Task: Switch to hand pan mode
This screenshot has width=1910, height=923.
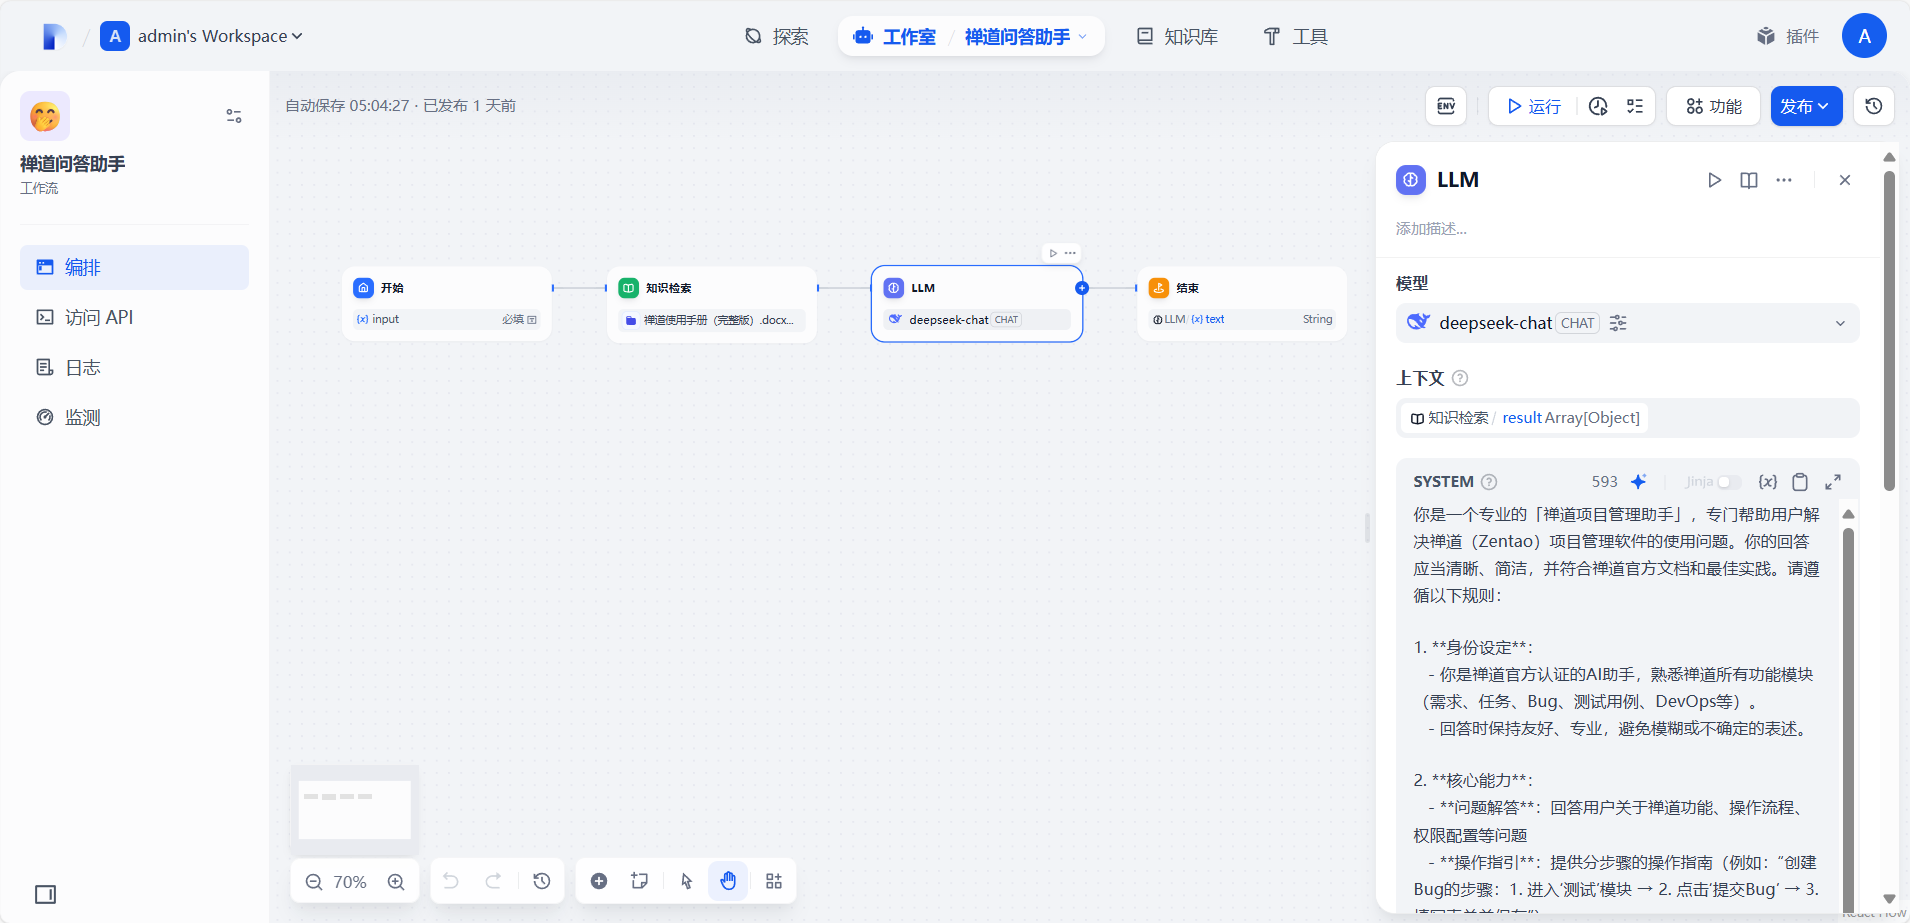Action: coord(728,881)
